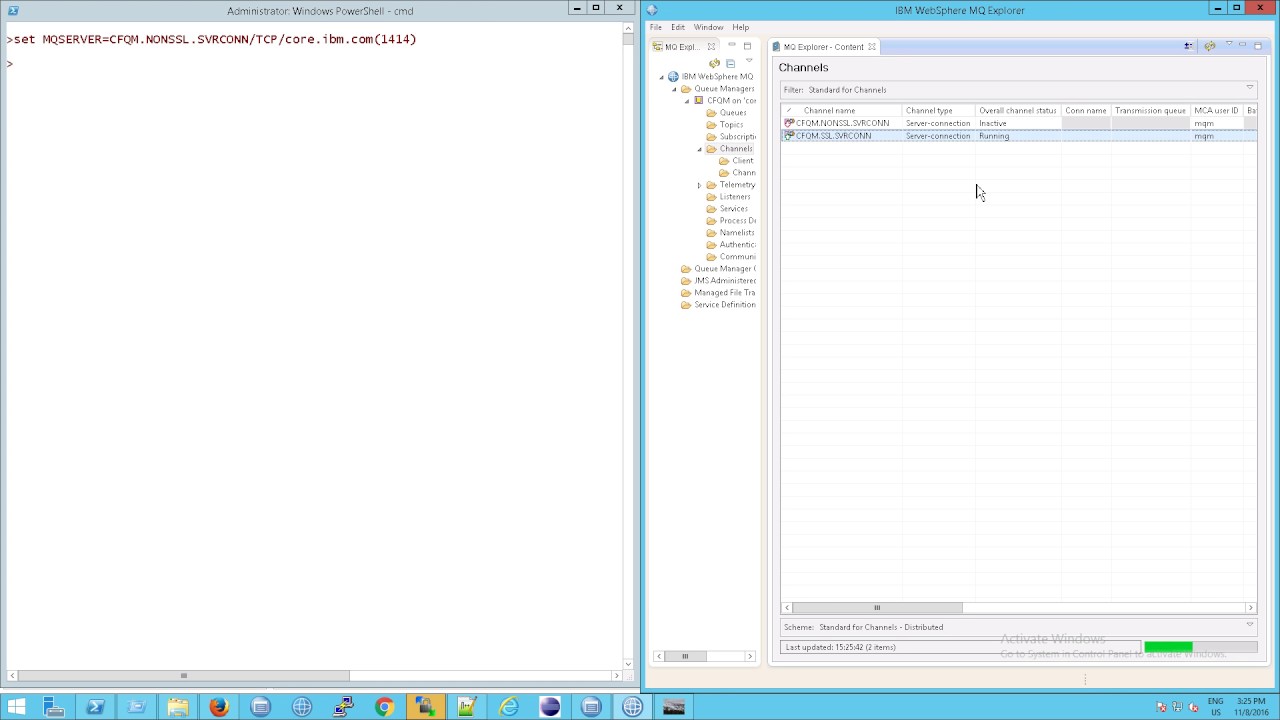The width and height of the screenshot is (1280, 720).
Task: Open File Explorer from the taskbar
Action: [178, 707]
